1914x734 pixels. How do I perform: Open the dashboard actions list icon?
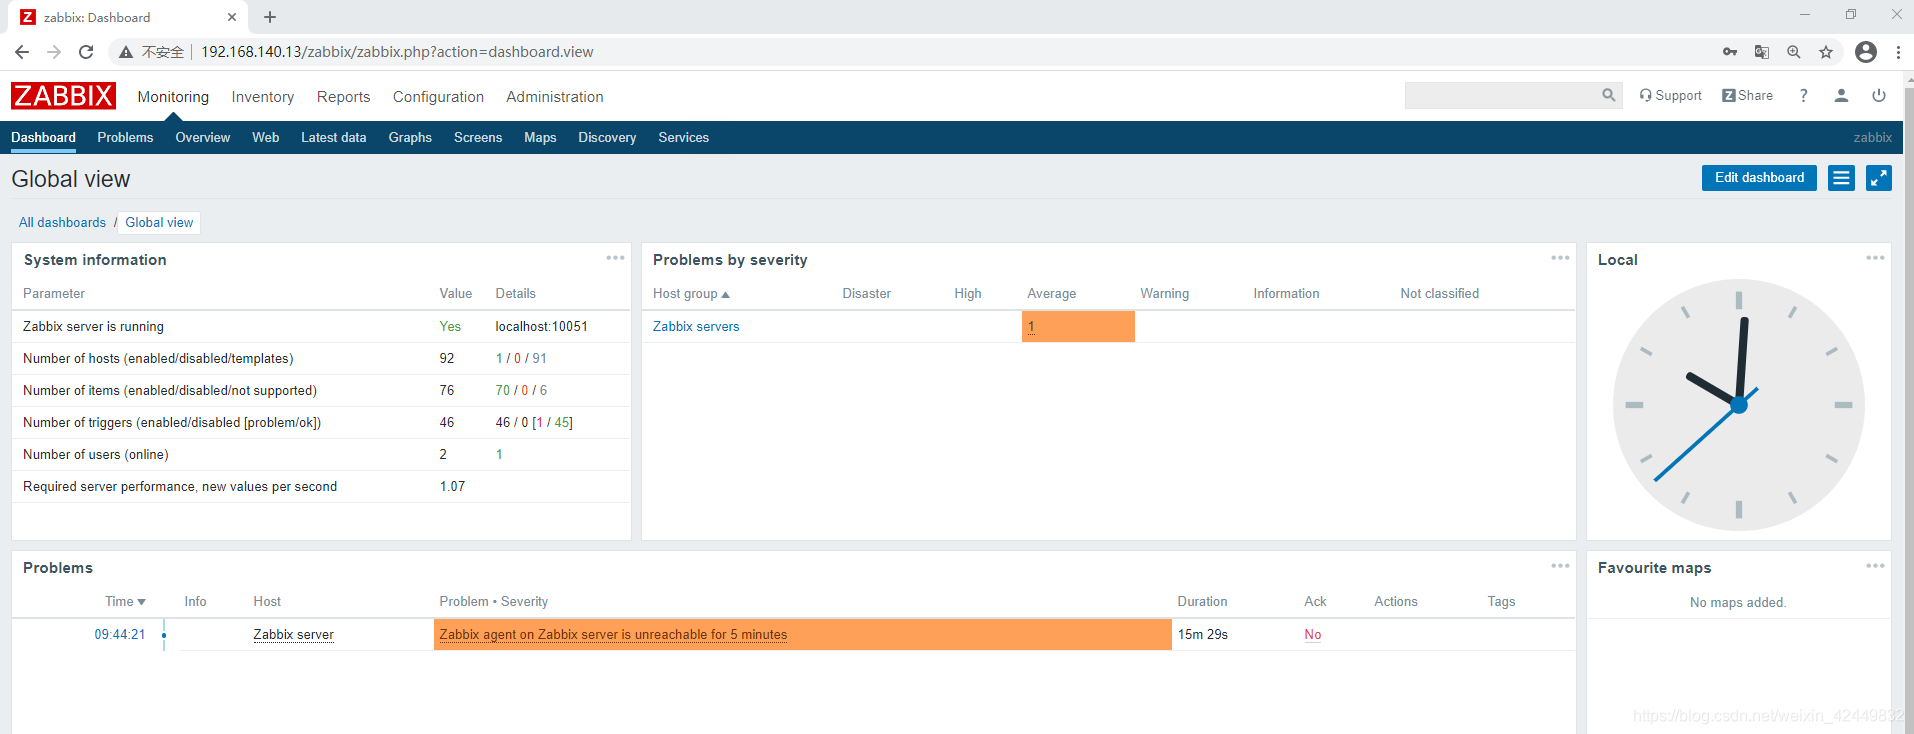[1841, 178]
